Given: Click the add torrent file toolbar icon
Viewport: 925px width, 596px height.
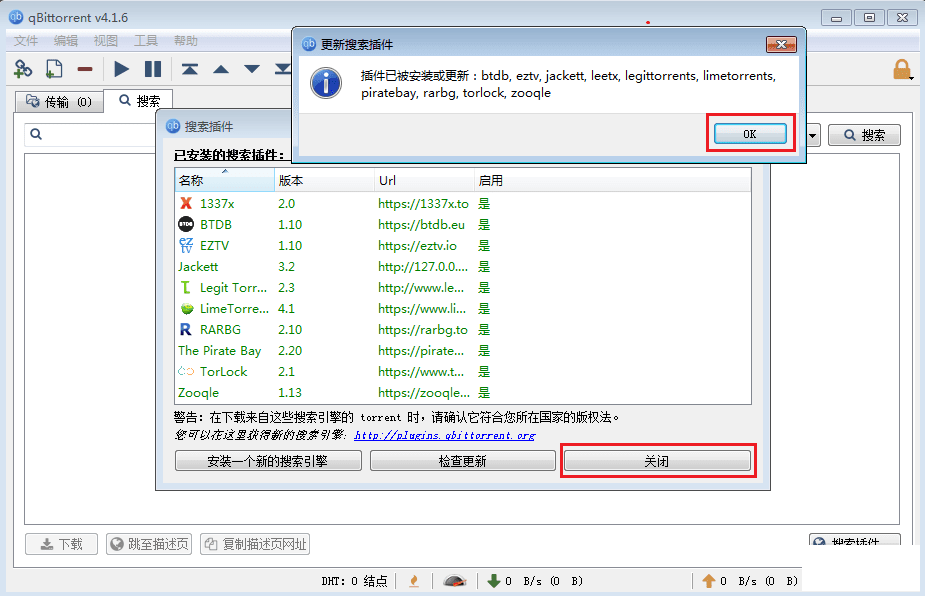Looking at the screenshot, I should (x=54, y=69).
